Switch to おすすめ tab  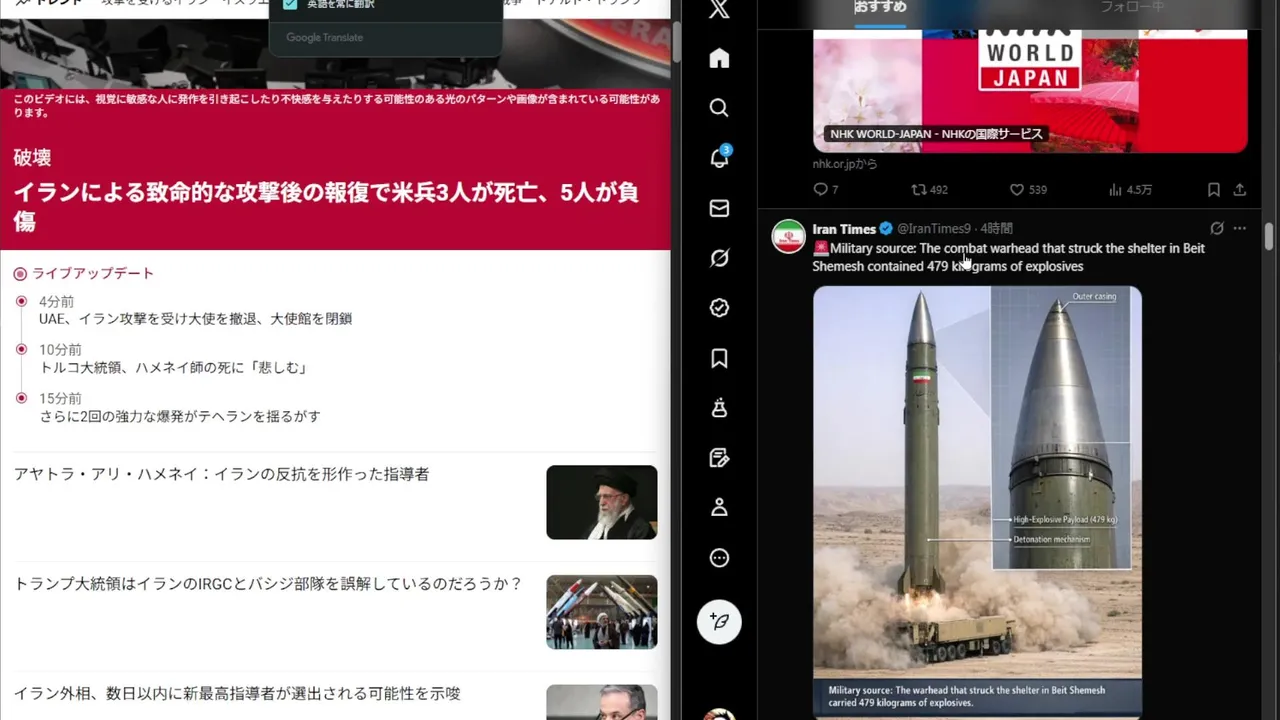coord(880,7)
